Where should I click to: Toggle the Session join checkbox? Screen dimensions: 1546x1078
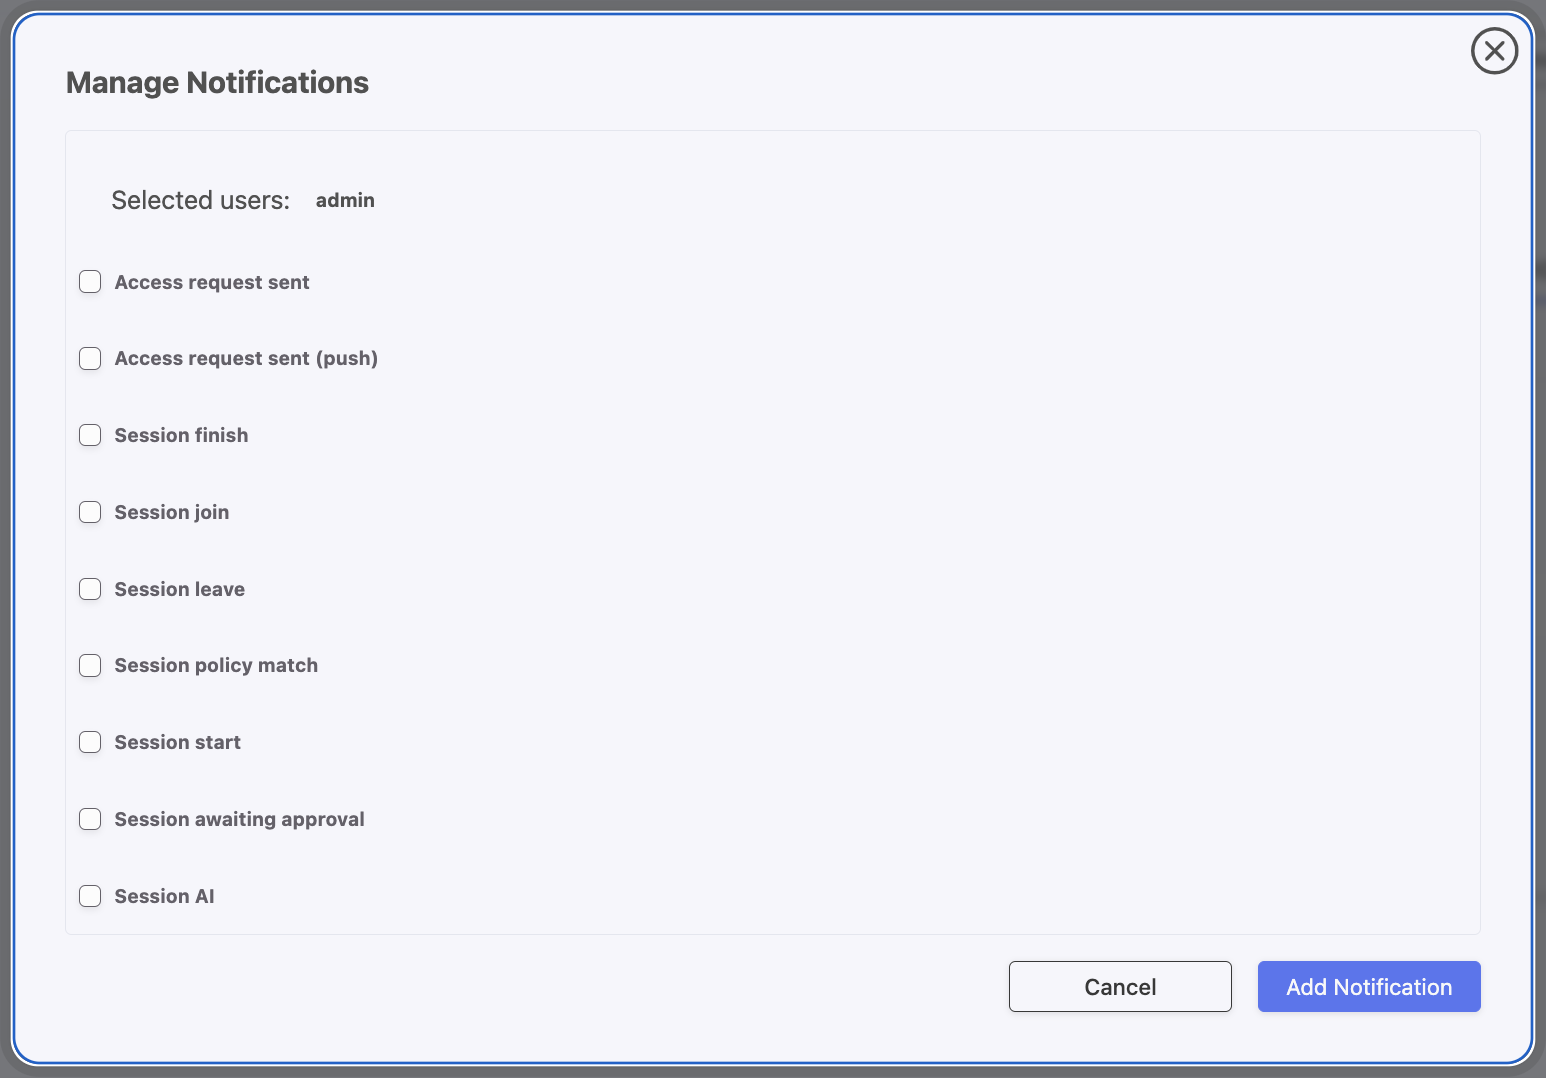[90, 512]
